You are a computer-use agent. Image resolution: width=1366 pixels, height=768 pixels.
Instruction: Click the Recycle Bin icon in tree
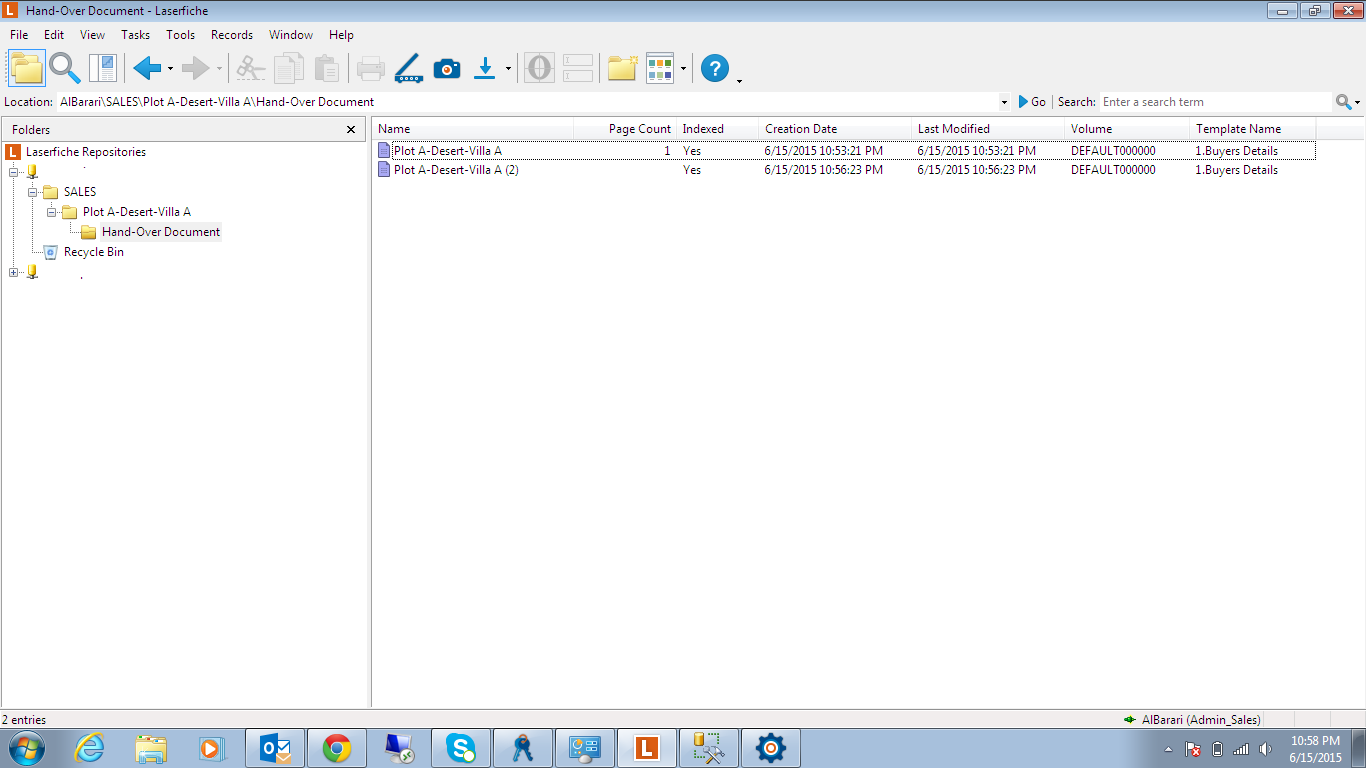click(x=51, y=252)
